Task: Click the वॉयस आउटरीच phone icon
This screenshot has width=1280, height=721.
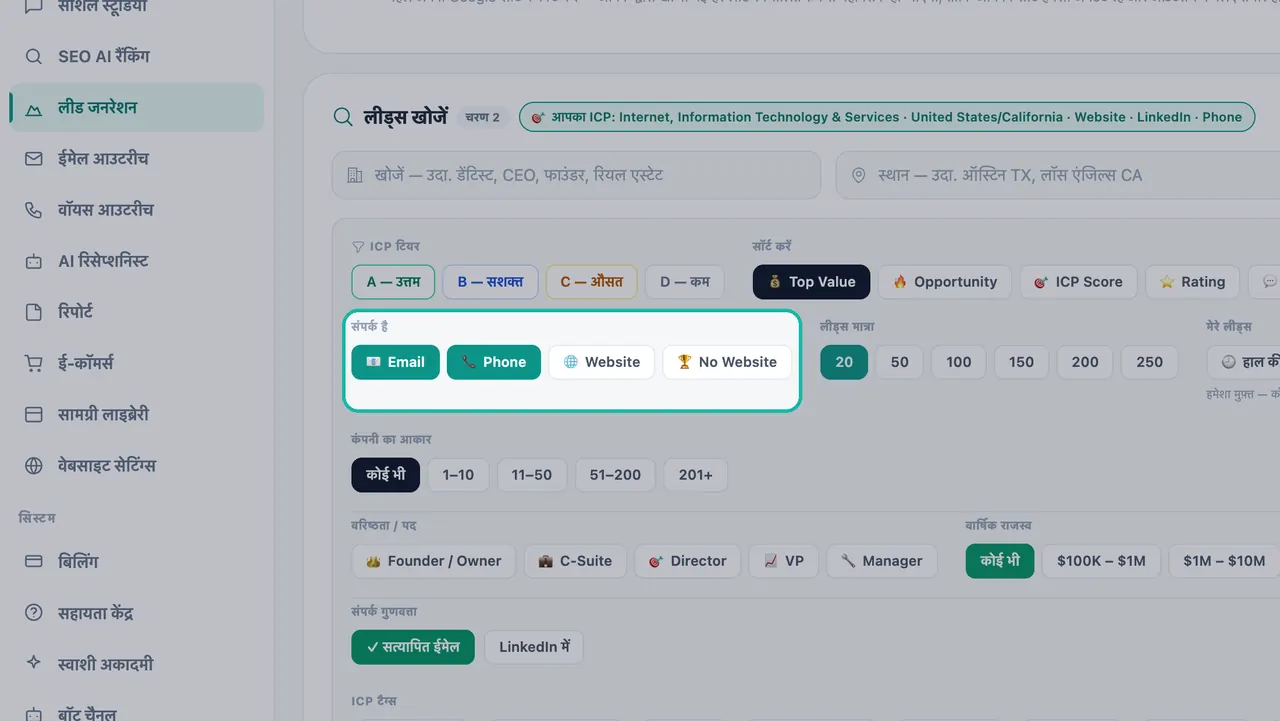Action: tap(34, 209)
